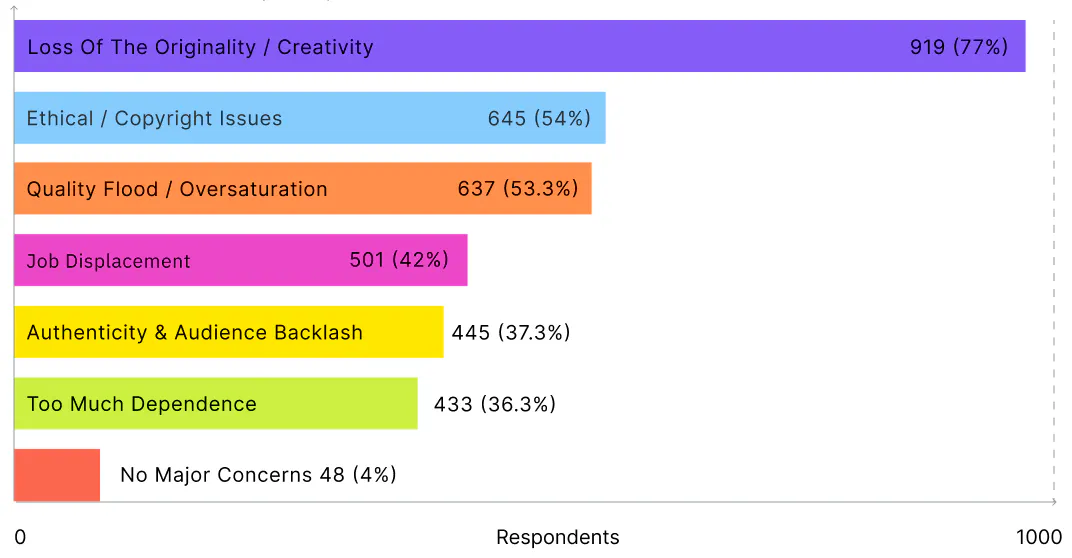
Task: Click the 445 (37.3%) value label
Action: point(511,332)
